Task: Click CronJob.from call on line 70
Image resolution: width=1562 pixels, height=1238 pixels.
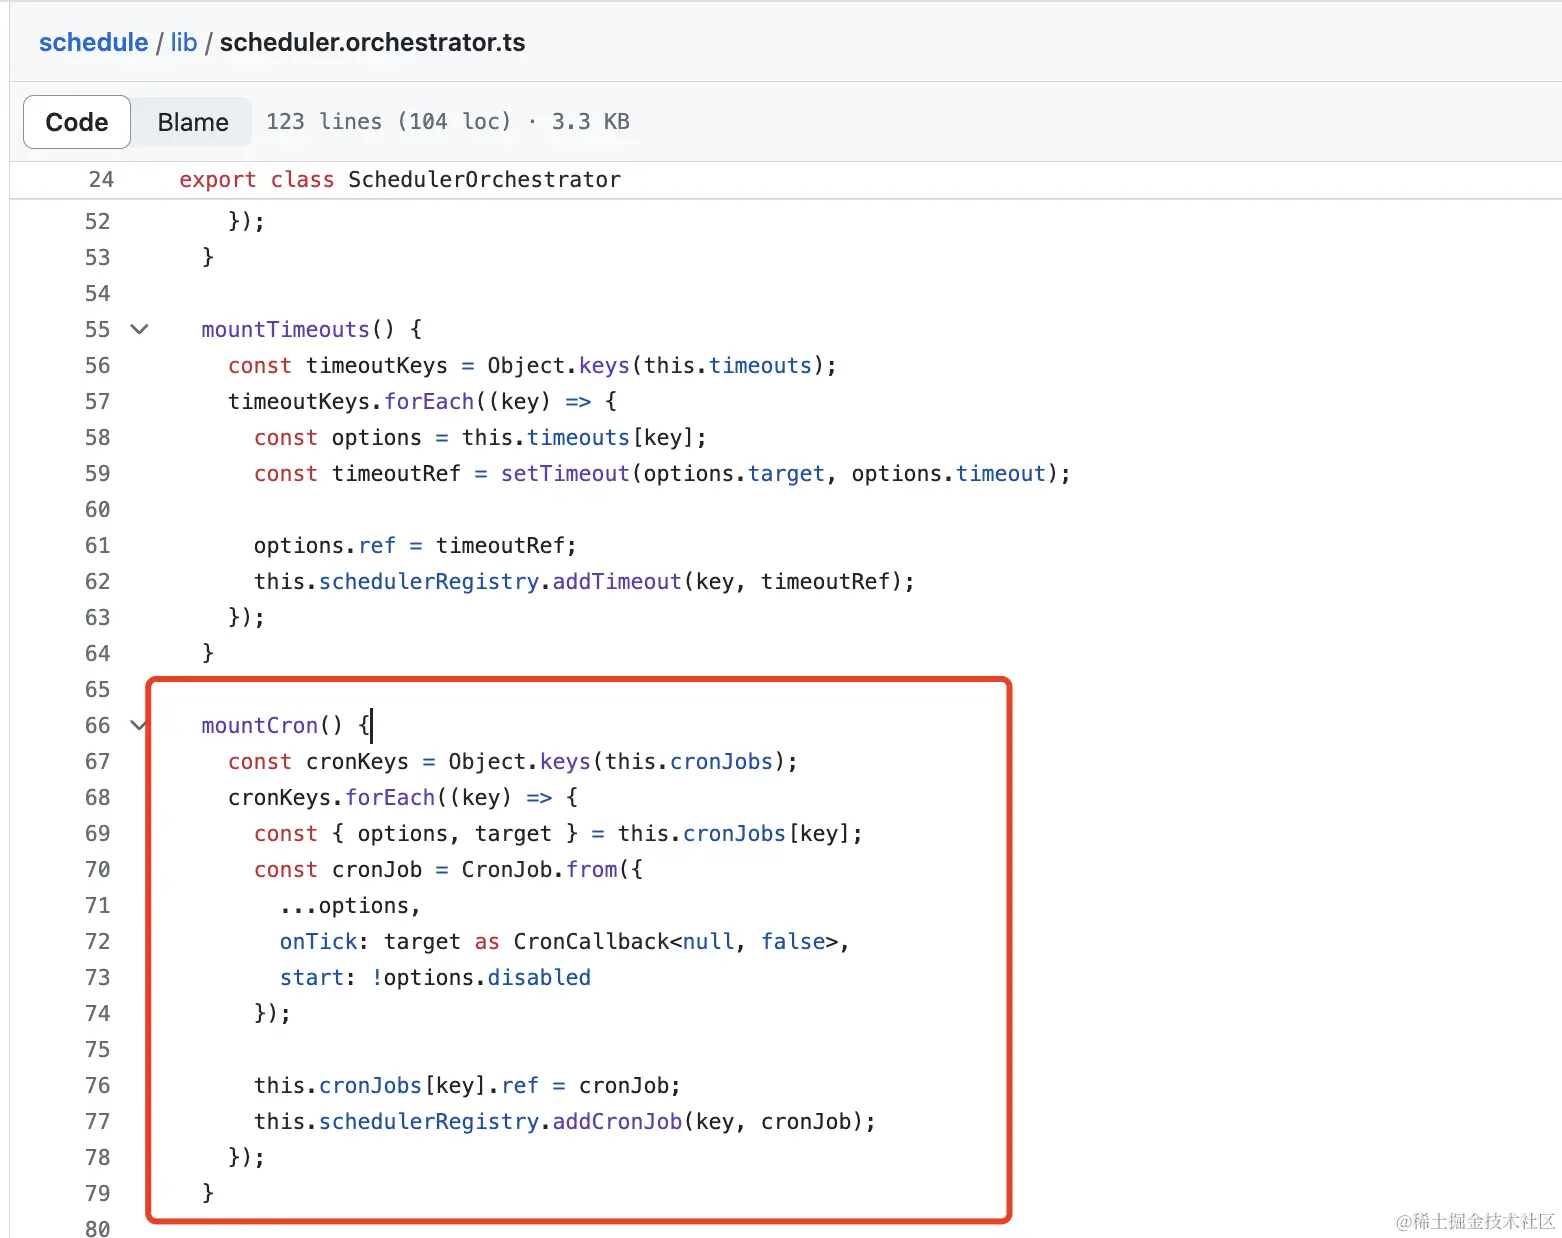Action: pyautogui.click(x=540, y=869)
